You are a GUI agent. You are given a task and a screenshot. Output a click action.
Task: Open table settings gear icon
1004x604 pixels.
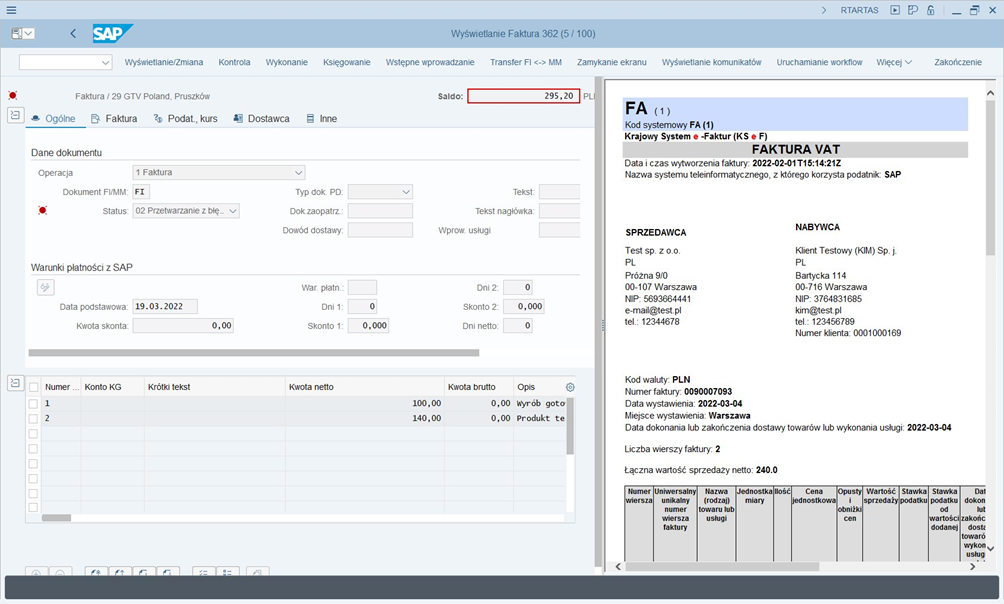pyautogui.click(x=570, y=387)
